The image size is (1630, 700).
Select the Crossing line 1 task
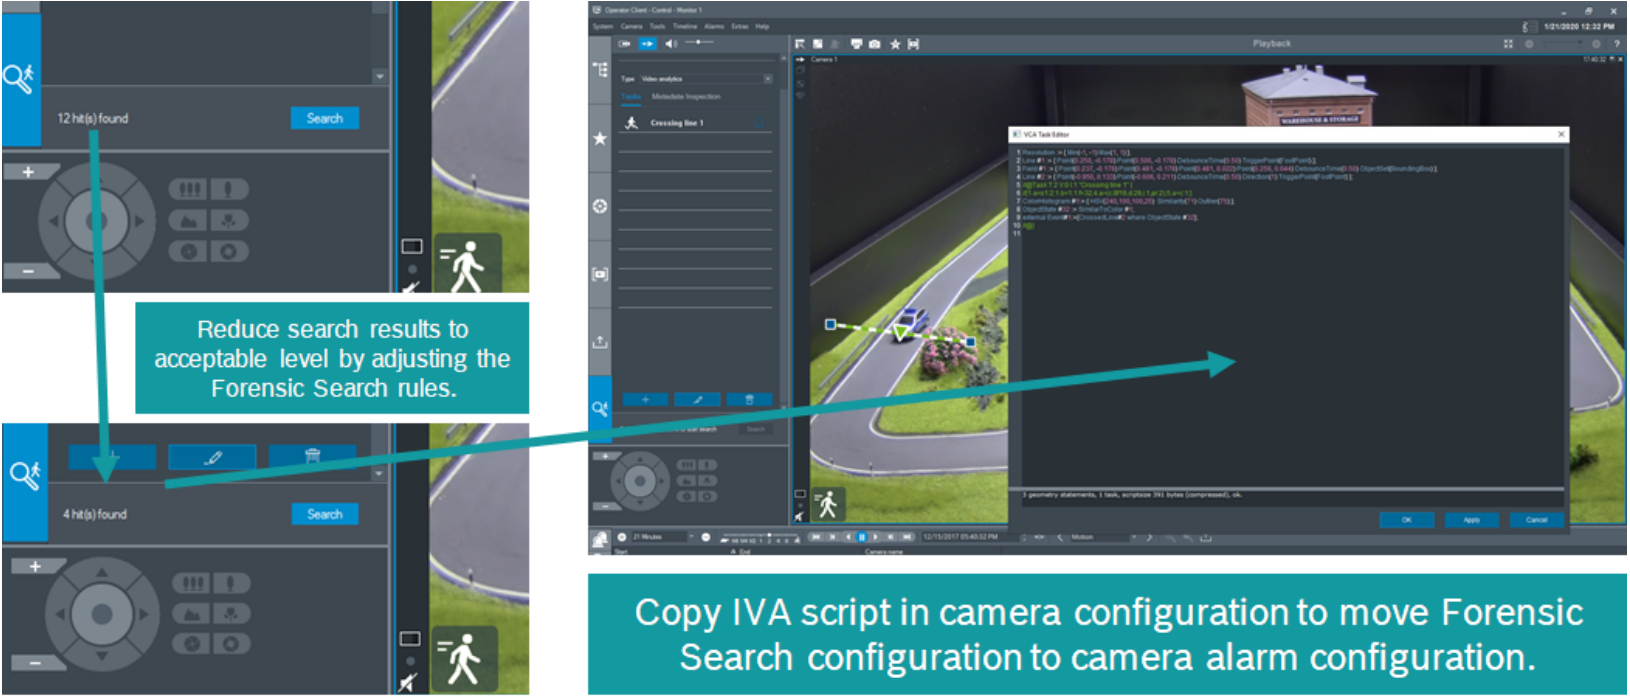tap(677, 123)
